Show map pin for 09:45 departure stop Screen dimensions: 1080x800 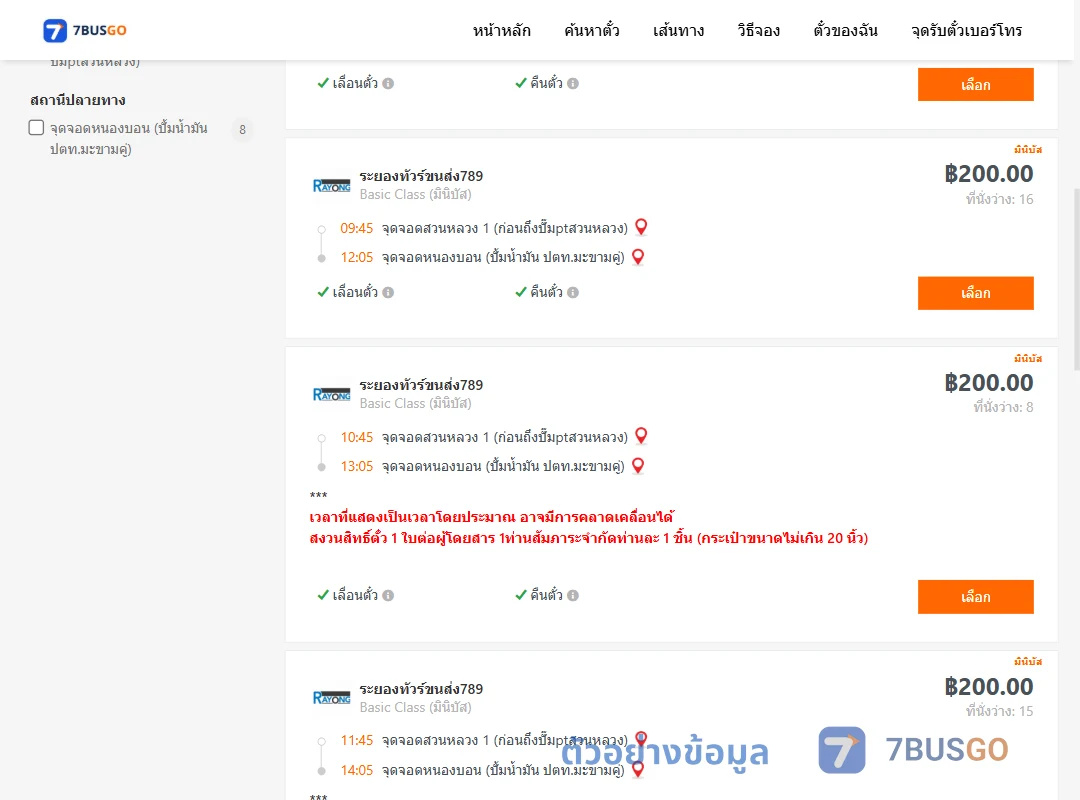641,227
